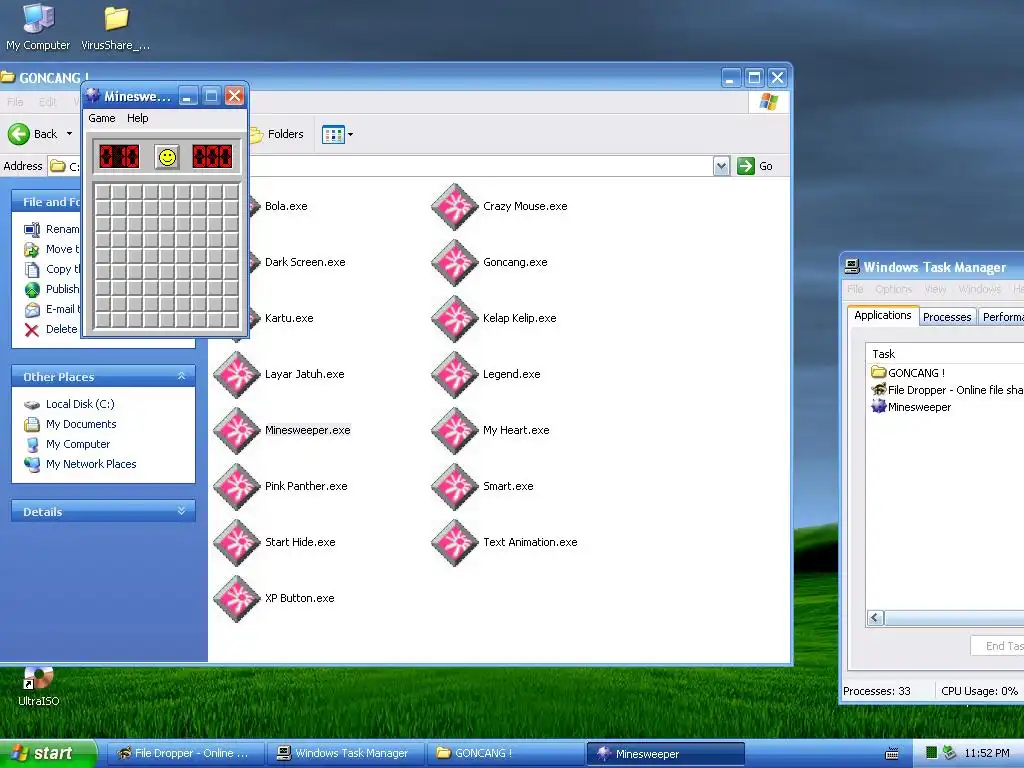Click the green CPU meter tray icon
The height and width of the screenshot is (768, 1024).
coord(931,754)
